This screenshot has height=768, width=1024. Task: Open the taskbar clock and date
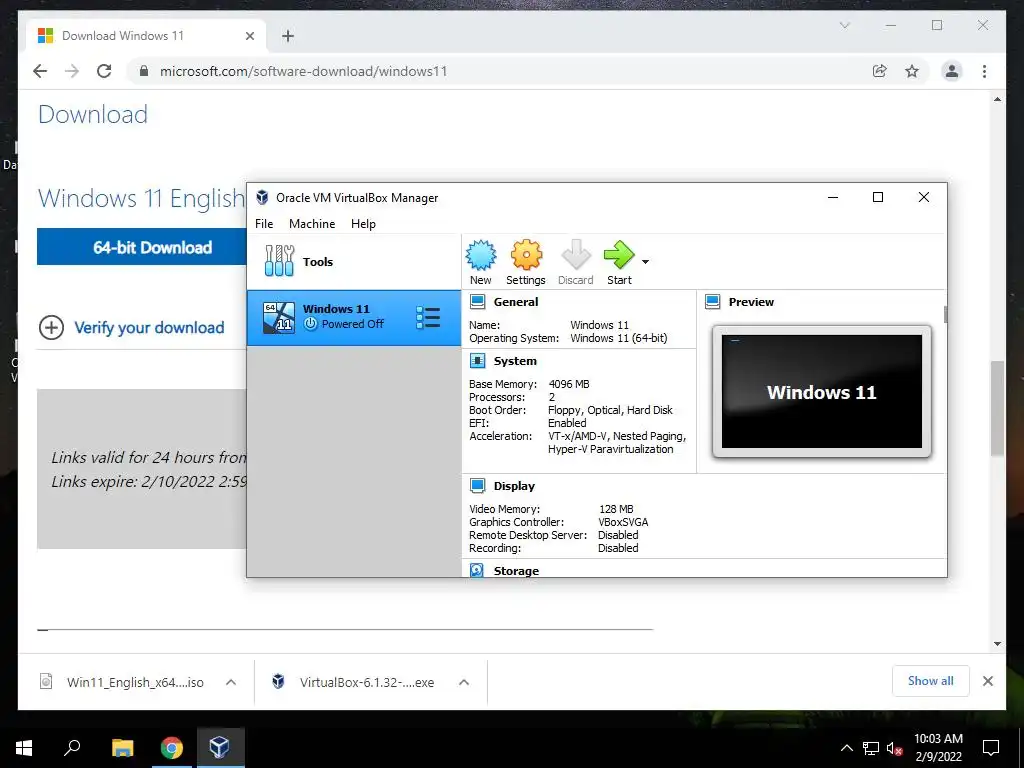(x=938, y=748)
